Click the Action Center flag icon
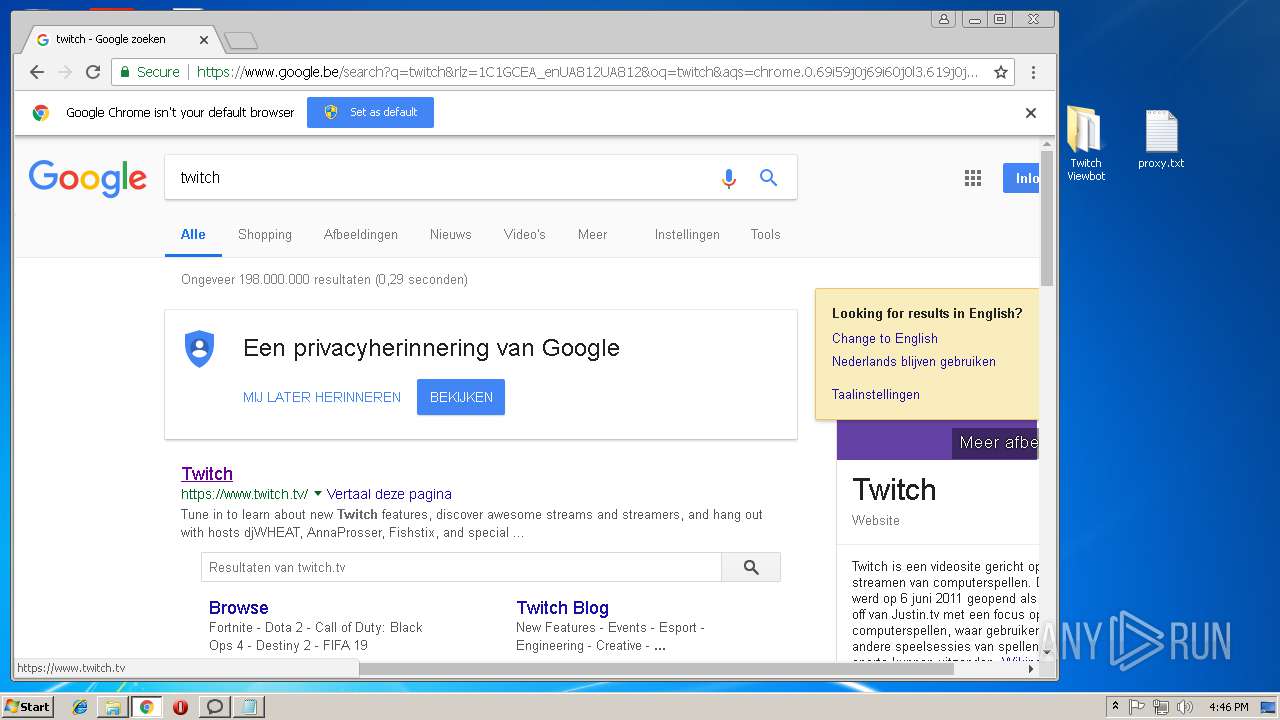Viewport: 1280px width, 720px height. 1138,707
